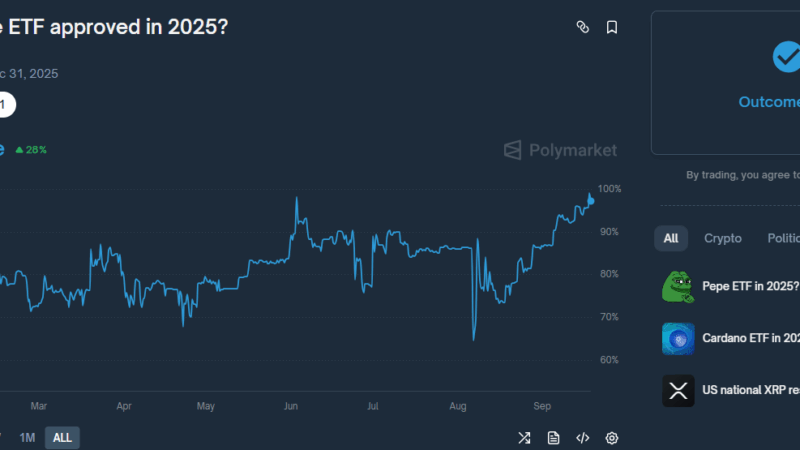Click the Polymarket watermark logo
The width and height of the screenshot is (800, 450).
[560, 150]
